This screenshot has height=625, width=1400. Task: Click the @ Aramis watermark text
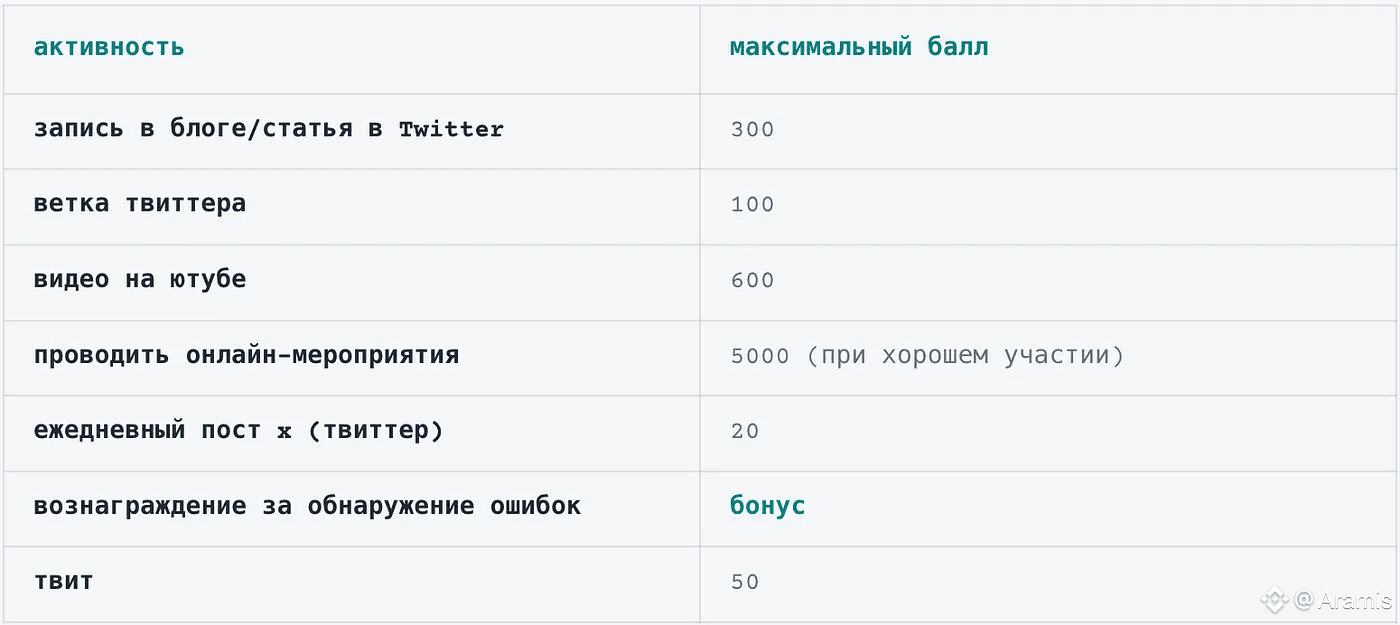coord(1343,600)
